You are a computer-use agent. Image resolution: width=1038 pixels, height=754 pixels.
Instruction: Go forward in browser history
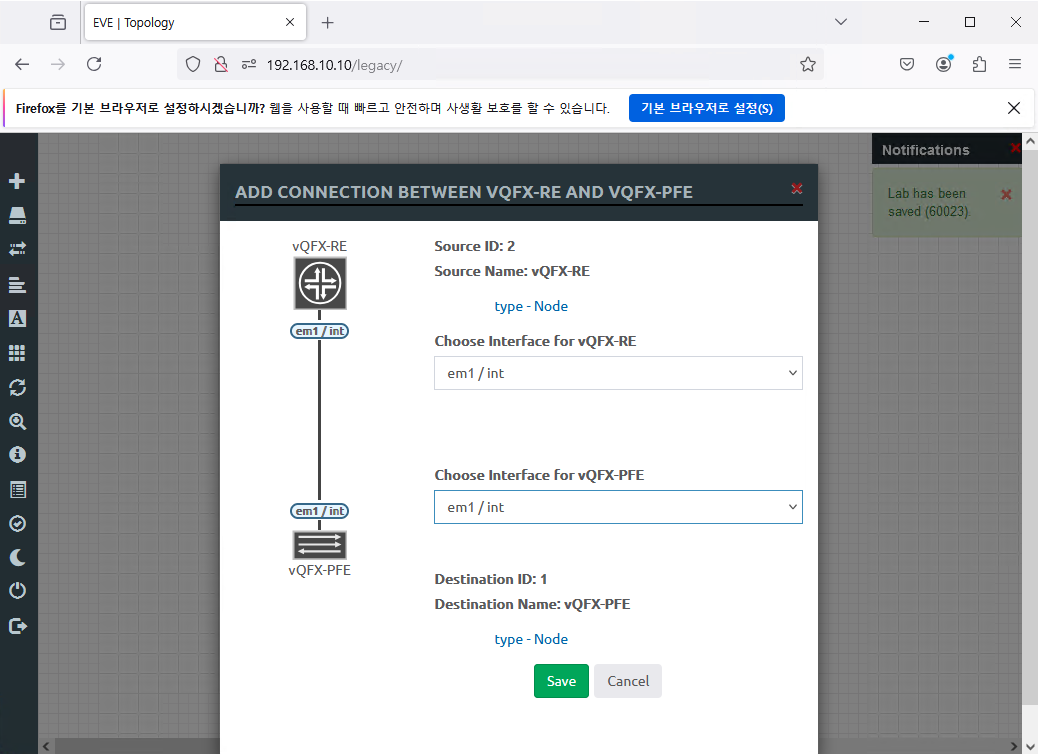coord(58,64)
